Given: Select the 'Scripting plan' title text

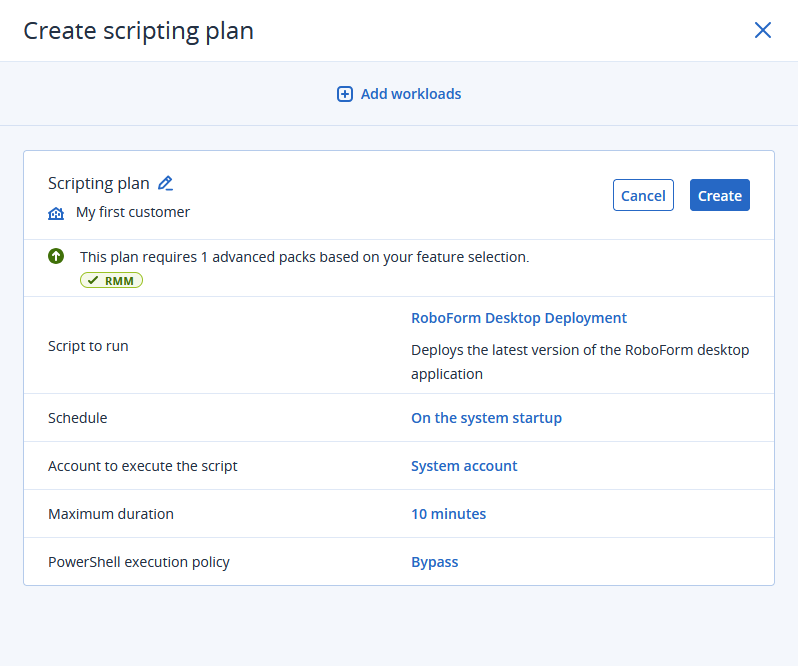Looking at the screenshot, I should click(99, 183).
